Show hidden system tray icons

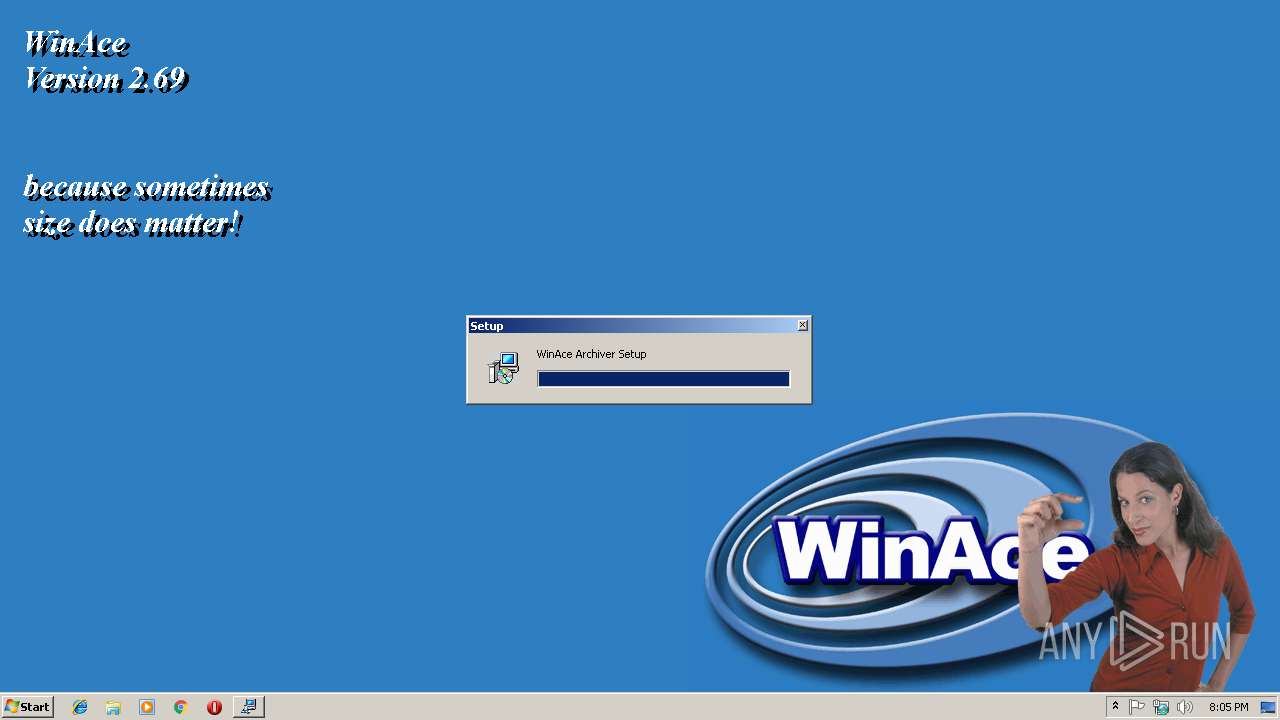coord(1115,707)
